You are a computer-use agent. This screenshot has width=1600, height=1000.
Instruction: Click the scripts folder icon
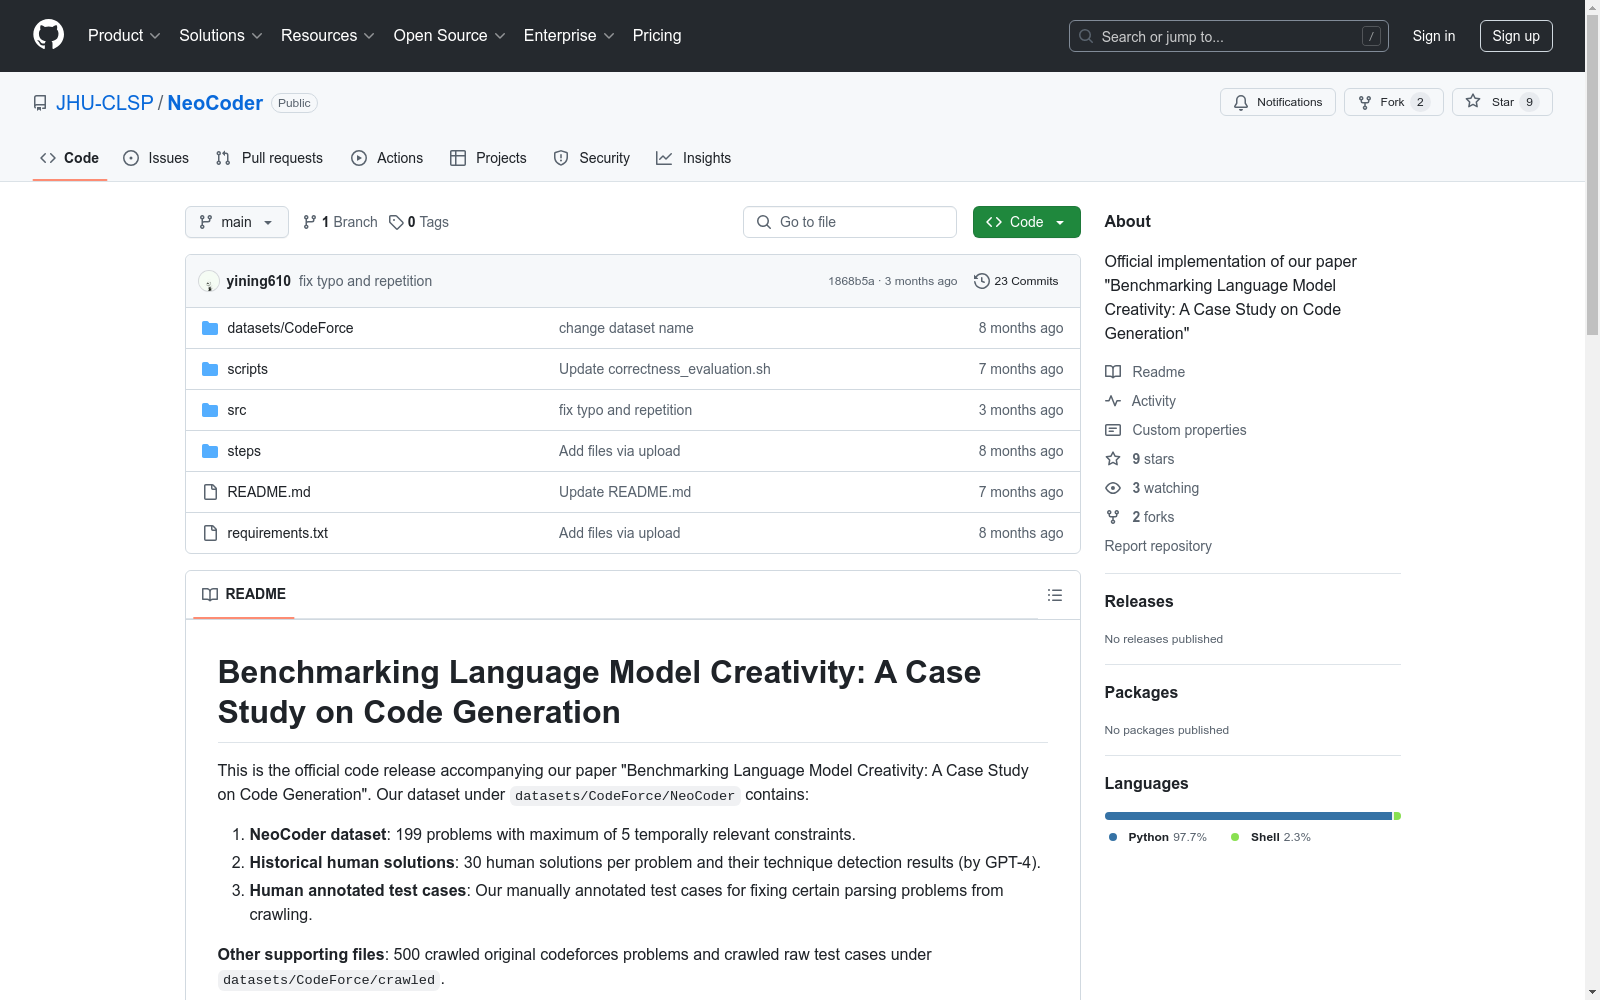pyautogui.click(x=210, y=369)
